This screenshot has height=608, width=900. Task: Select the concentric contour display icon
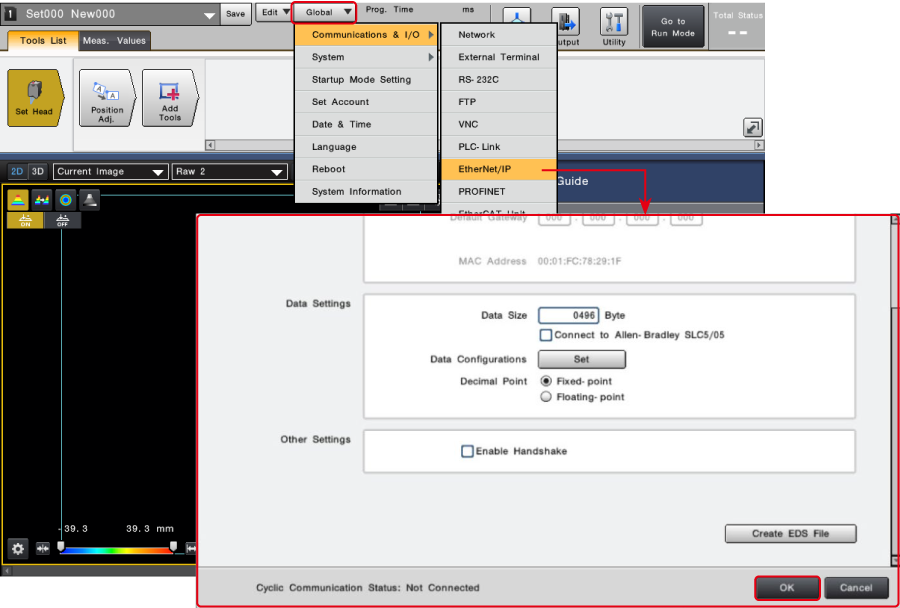[x=65, y=199]
